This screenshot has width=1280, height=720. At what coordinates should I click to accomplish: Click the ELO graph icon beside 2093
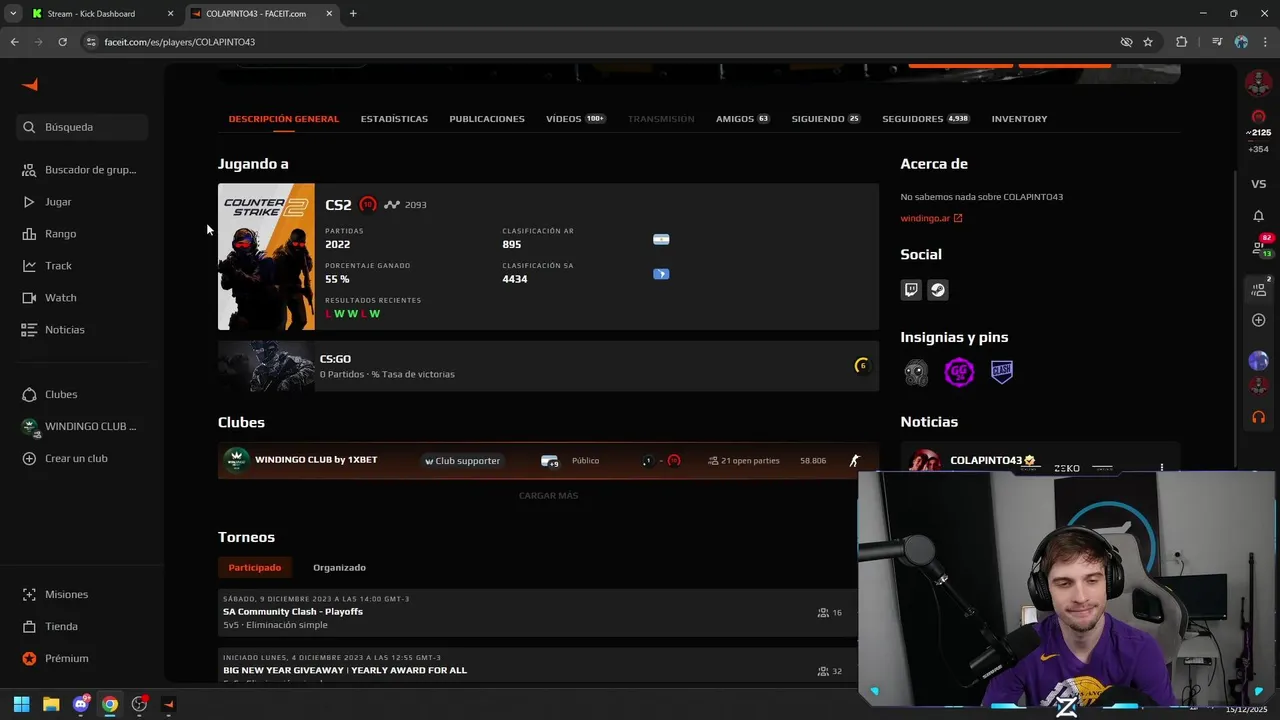392,205
